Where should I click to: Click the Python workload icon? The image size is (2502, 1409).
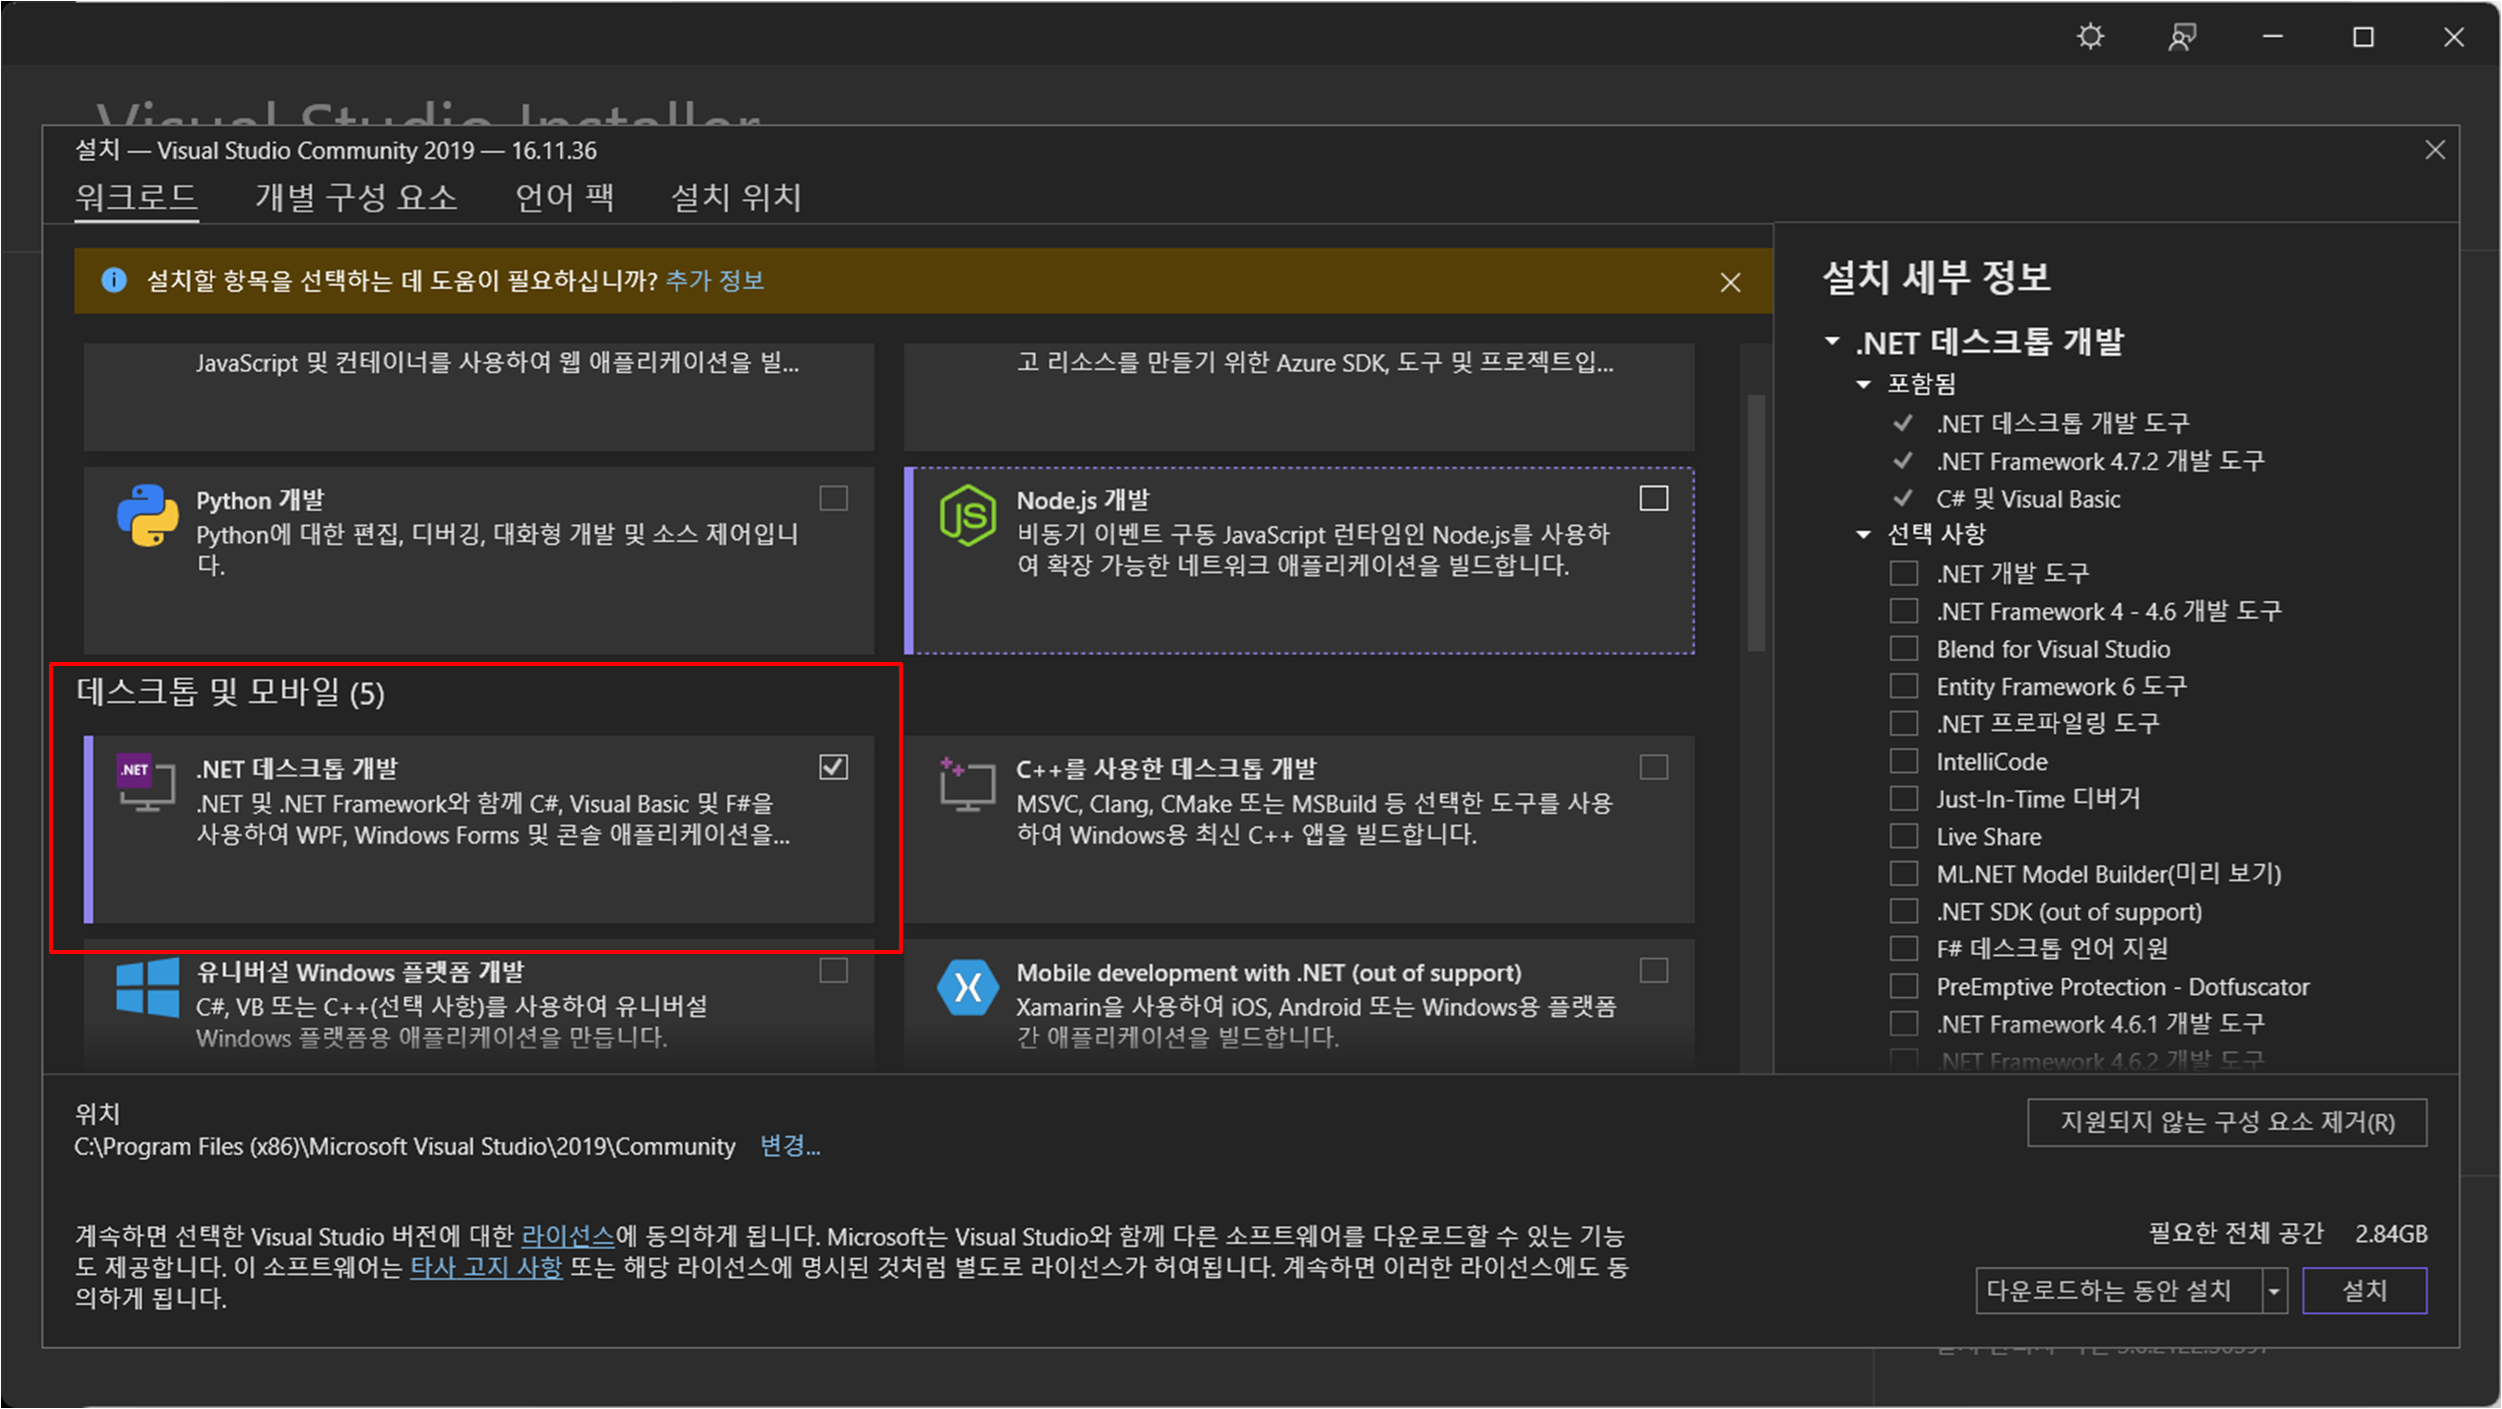tap(147, 516)
